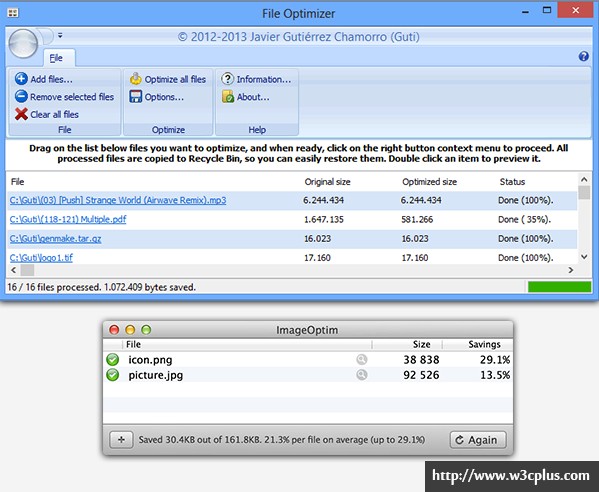This screenshot has height=492, width=599.
Task: Click the Information question mark icon
Action: pyautogui.click(x=228, y=79)
